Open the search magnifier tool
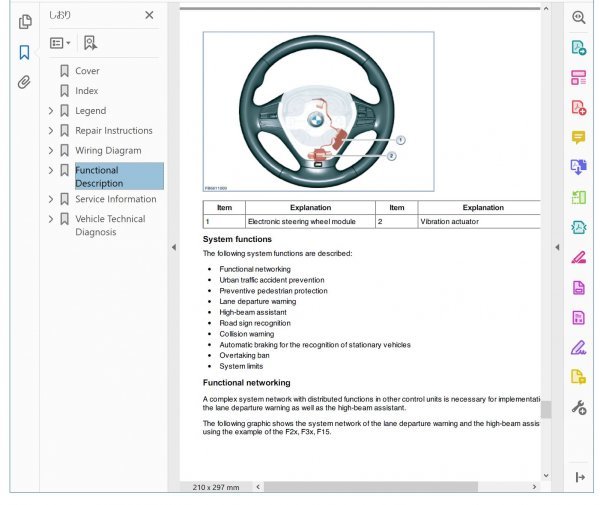Image resolution: width=600 pixels, height=505 pixels. click(x=579, y=17)
